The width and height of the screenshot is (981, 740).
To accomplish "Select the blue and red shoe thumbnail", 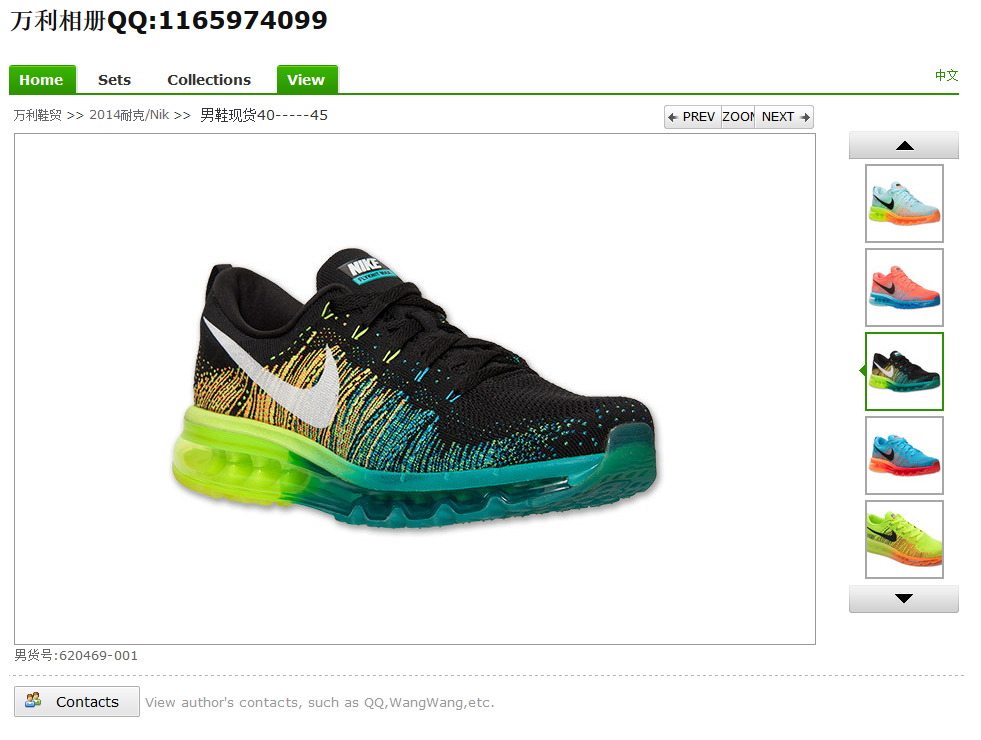I will (904, 455).
